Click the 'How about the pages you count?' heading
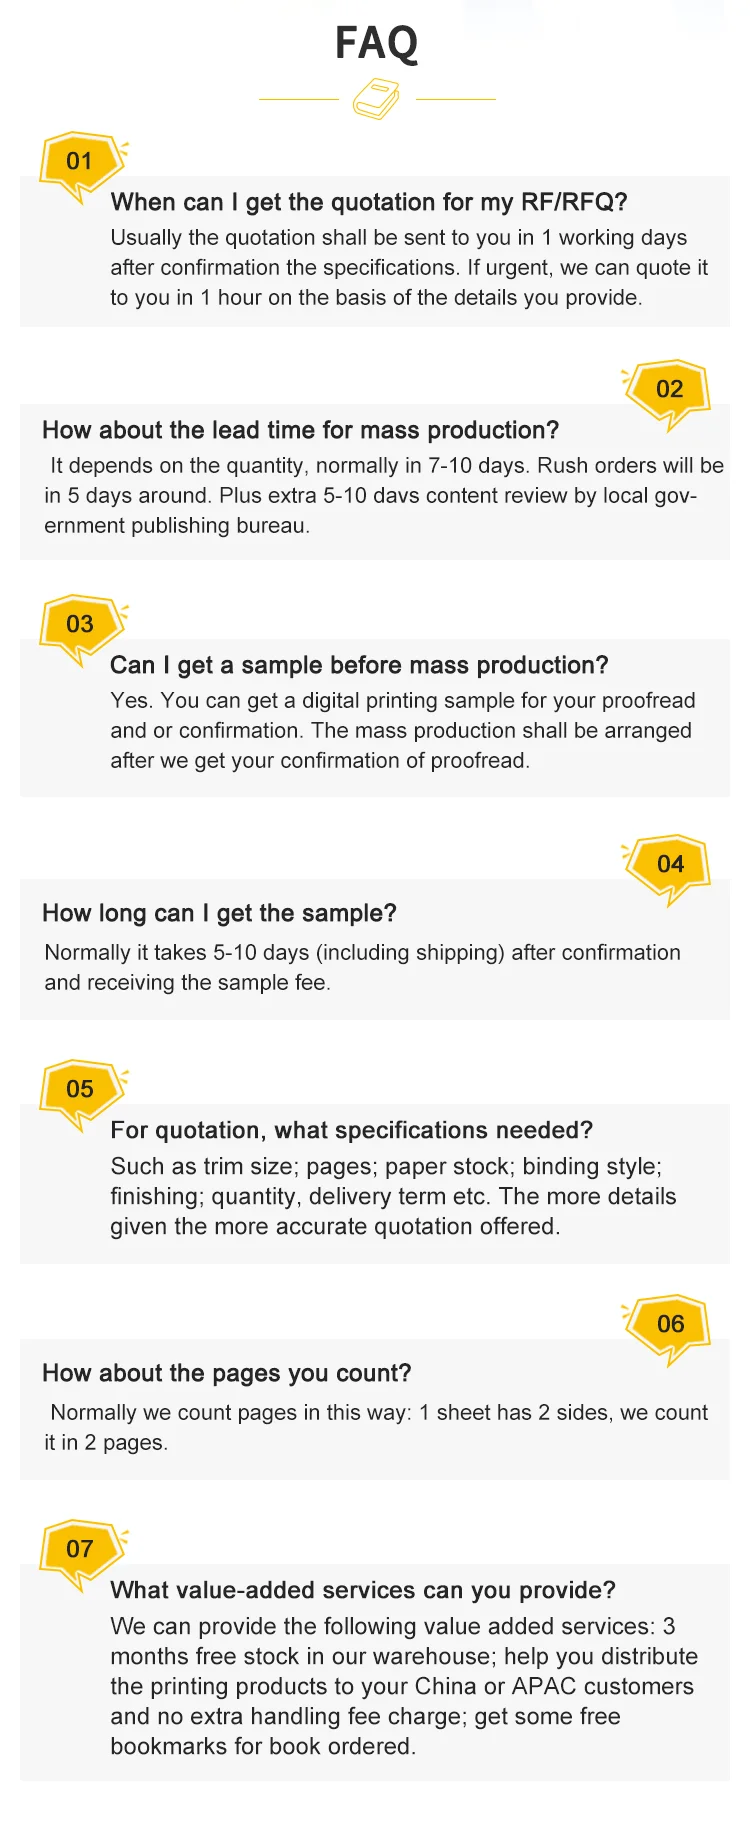Screen dimensions: 750x1840 pyautogui.click(x=226, y=1373)
